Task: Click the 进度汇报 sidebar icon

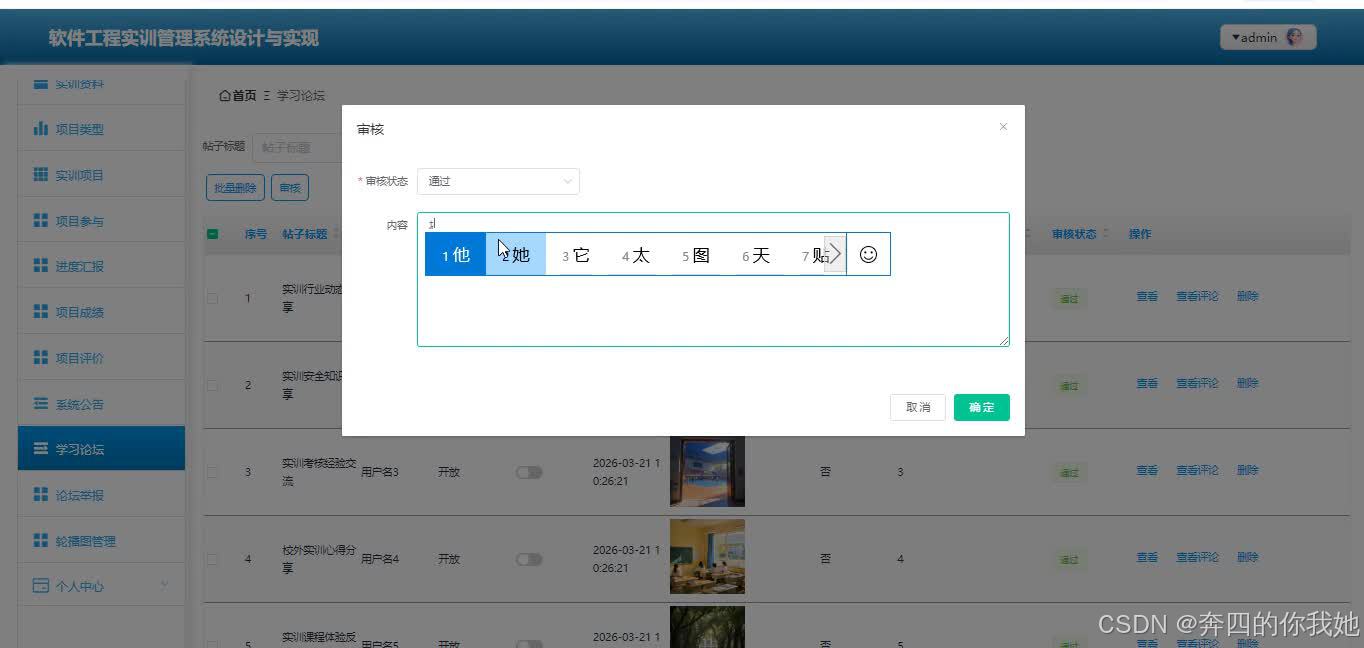Action: tap(41, 266)
